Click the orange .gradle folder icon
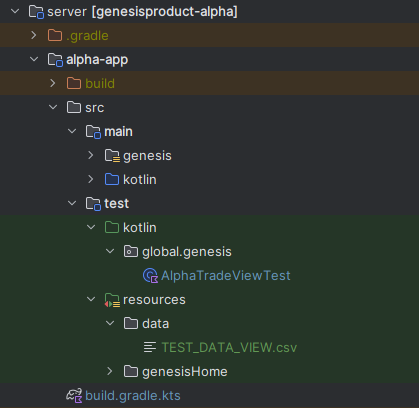The width and height of the screenshot is (419, 408). pyautogui.click(x=55, y=35)
